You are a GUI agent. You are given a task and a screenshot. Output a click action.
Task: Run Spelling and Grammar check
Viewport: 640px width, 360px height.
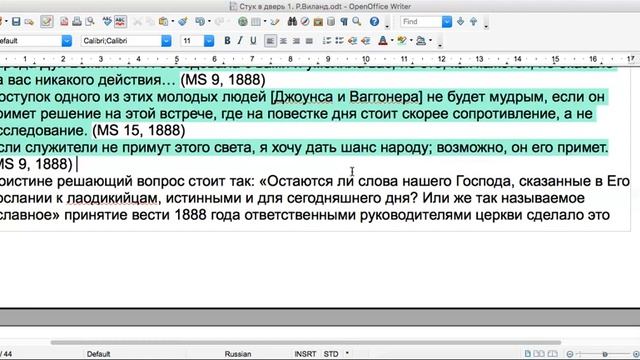click(x=107, y=22)
